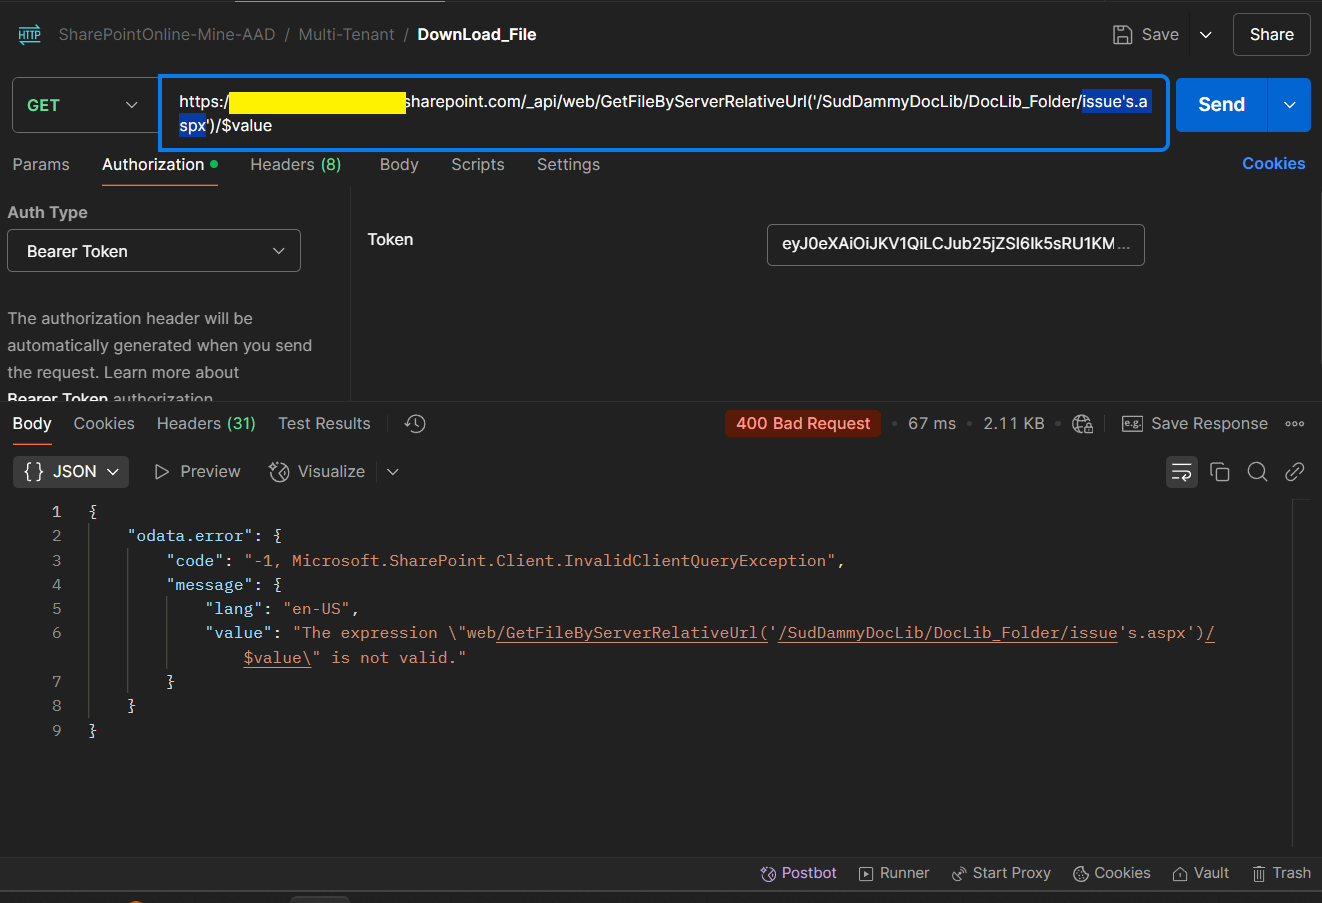Open Trash in bottom bar
This screenshot has width=1322, height=903.
tap(1282, 873)
